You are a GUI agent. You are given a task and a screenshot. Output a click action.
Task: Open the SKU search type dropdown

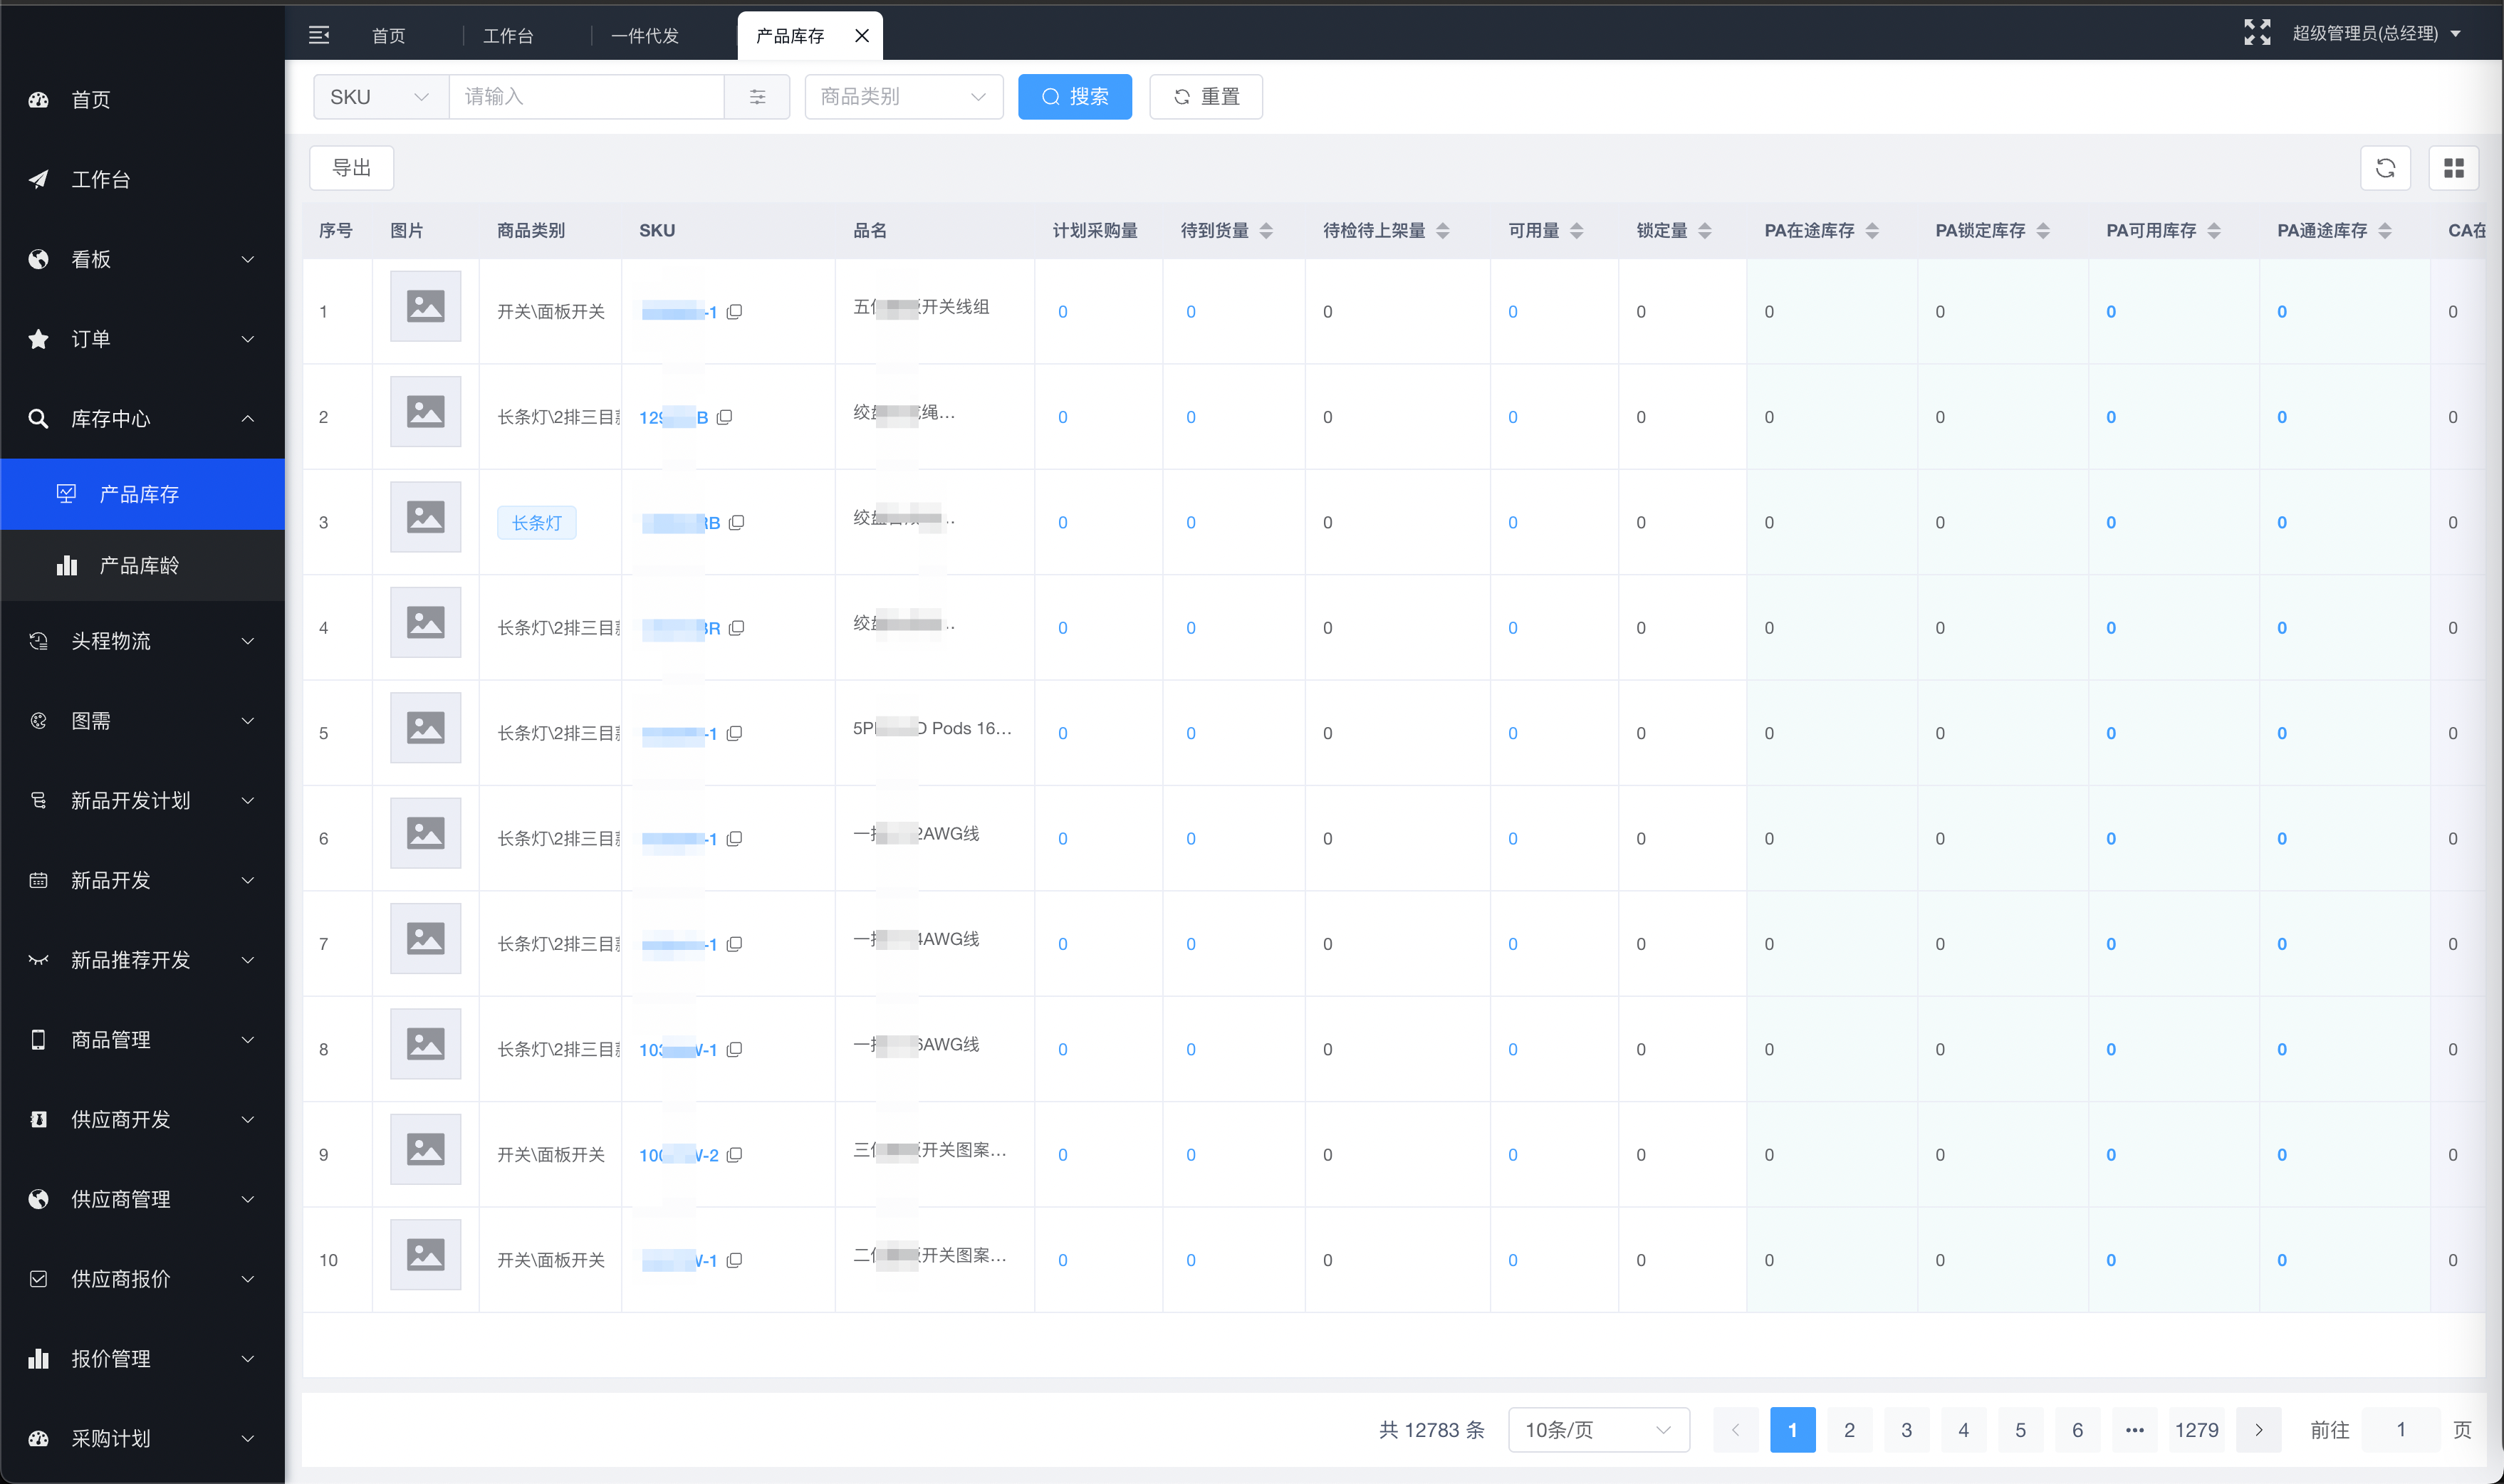click(x=380, y=97)
